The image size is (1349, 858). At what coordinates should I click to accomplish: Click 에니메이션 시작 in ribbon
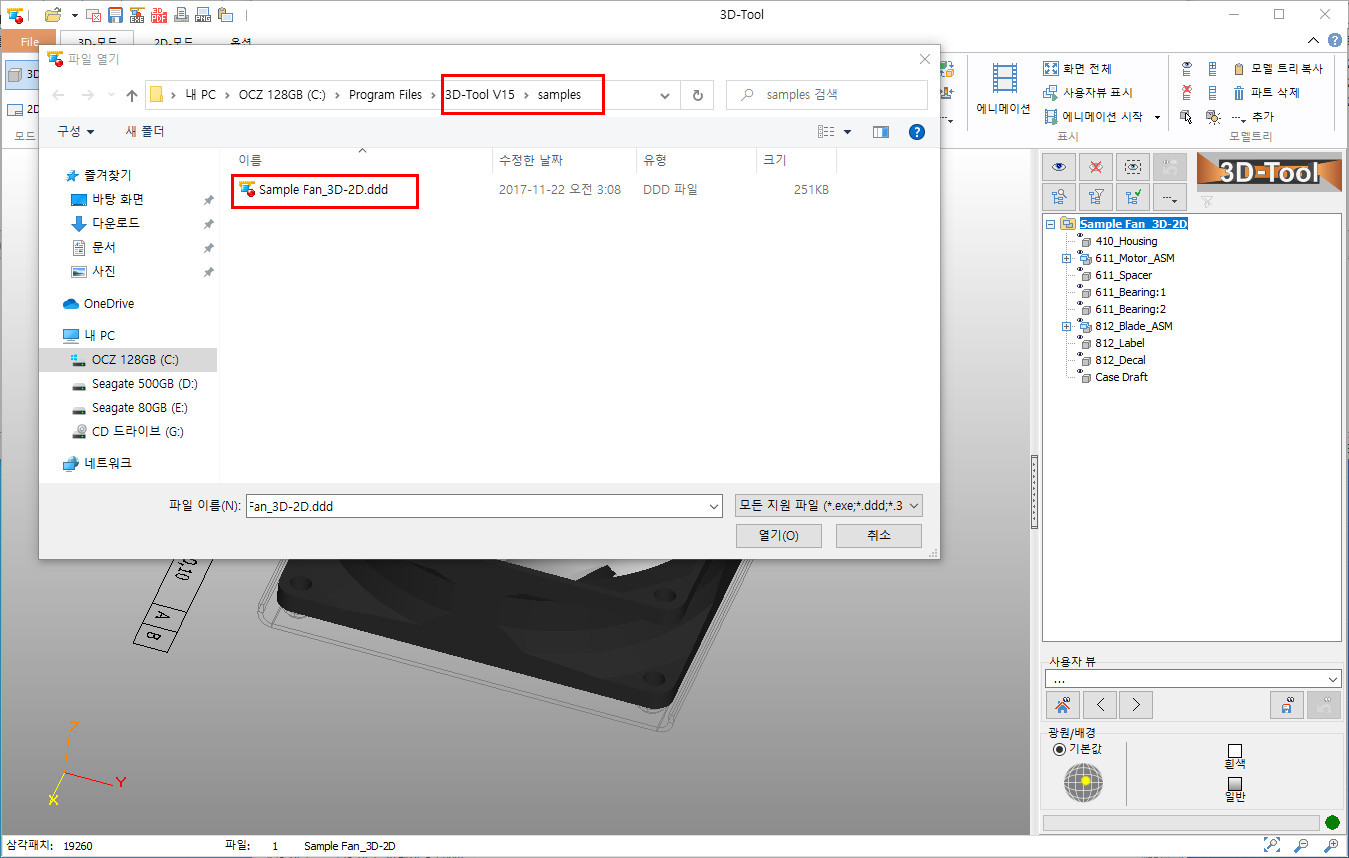[x=1094, y=117]
